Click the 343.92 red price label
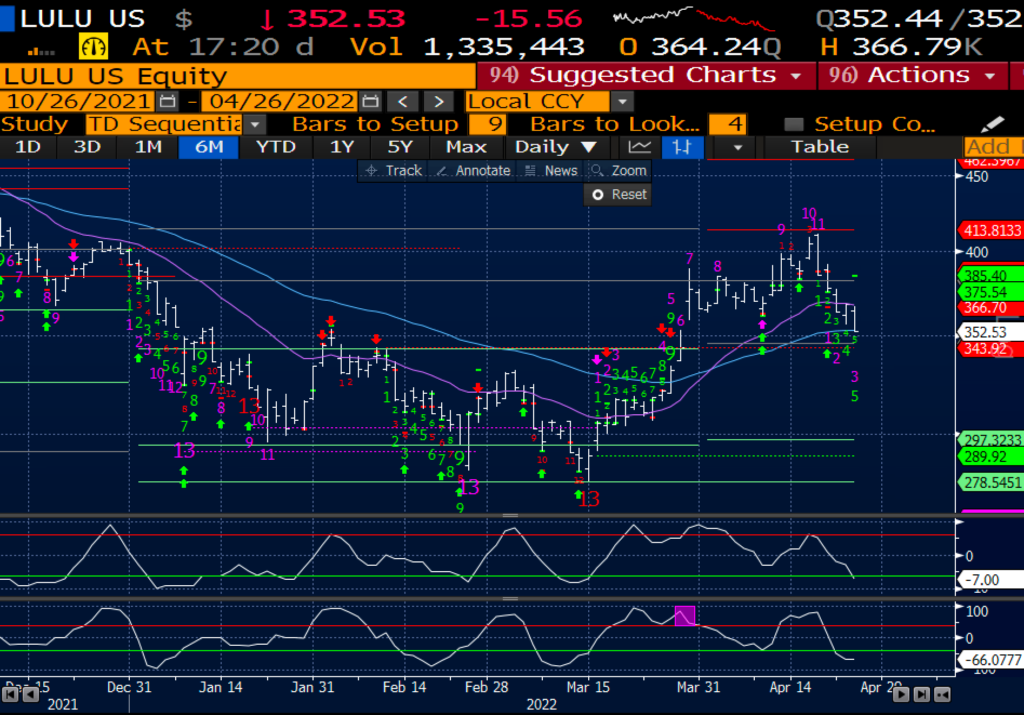Viewport: 1024px width, 715px height. pos(990,349)
